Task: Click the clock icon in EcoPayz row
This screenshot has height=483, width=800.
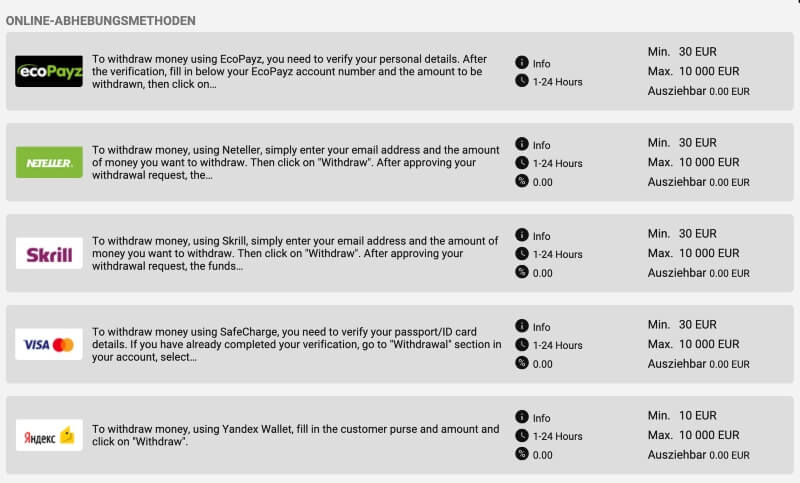Action: (521, 81)
